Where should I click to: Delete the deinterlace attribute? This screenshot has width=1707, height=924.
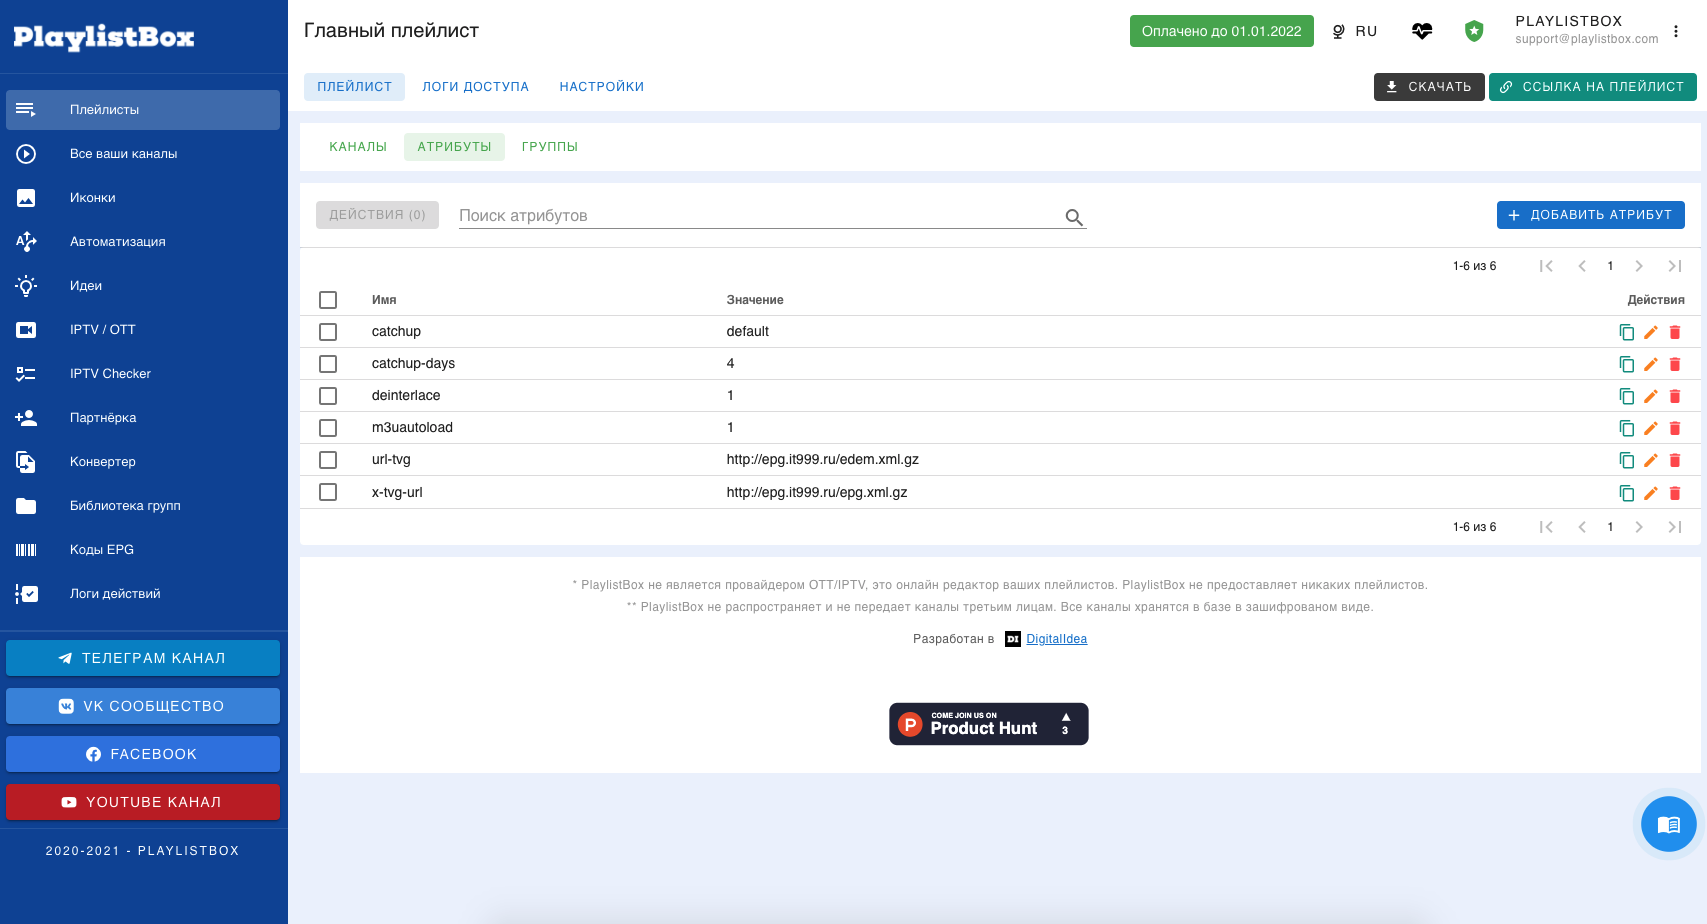pyautogui.click(x=1675, y=396)
